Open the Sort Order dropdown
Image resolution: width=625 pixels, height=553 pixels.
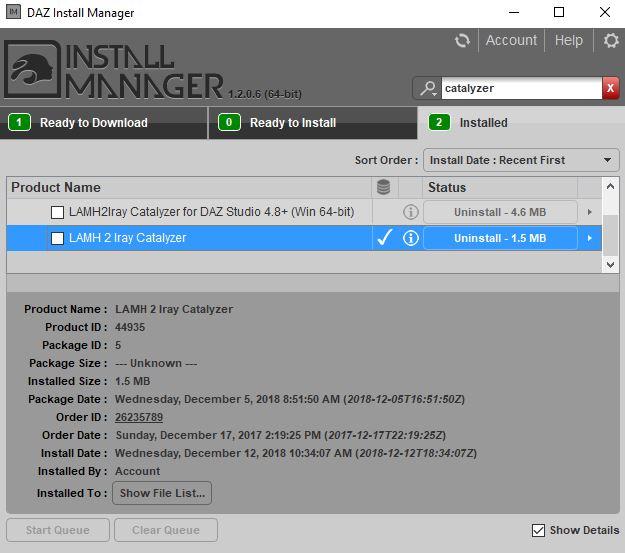(521, 160)
